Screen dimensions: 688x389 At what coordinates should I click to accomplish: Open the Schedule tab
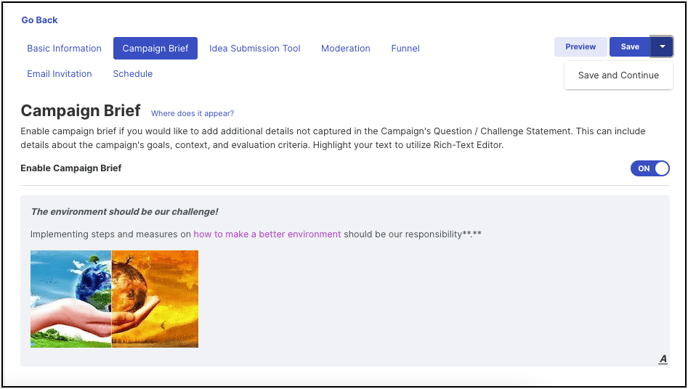click(133, 74)
